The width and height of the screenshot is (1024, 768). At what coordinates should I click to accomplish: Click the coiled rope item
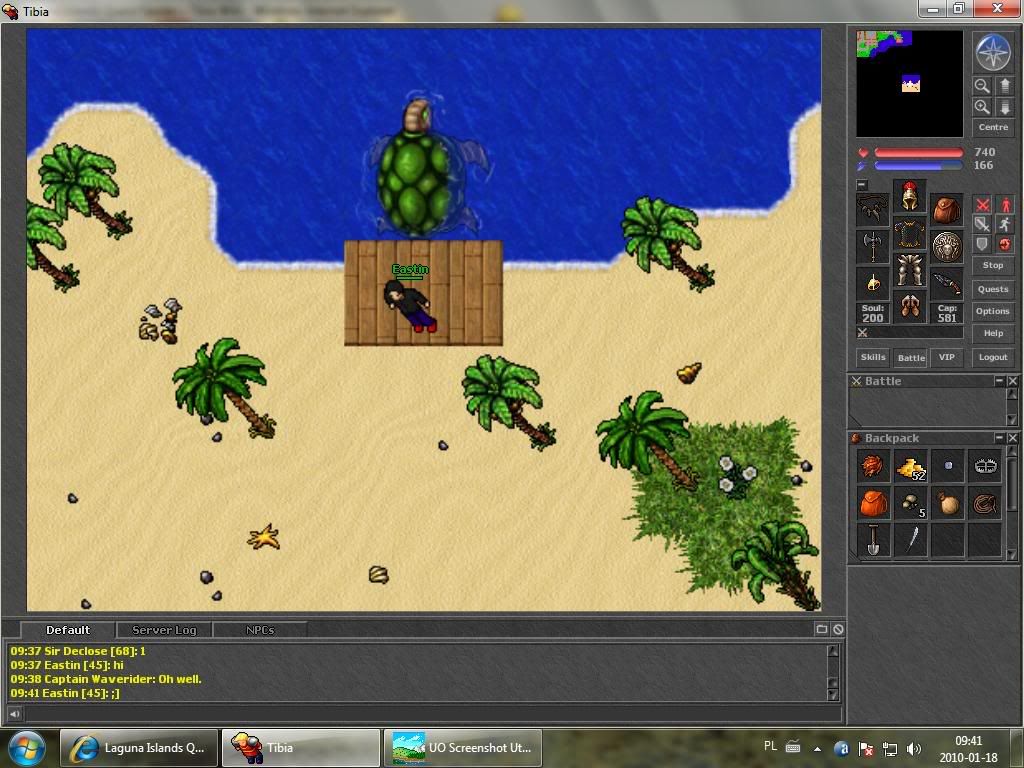tap(985, 504)
